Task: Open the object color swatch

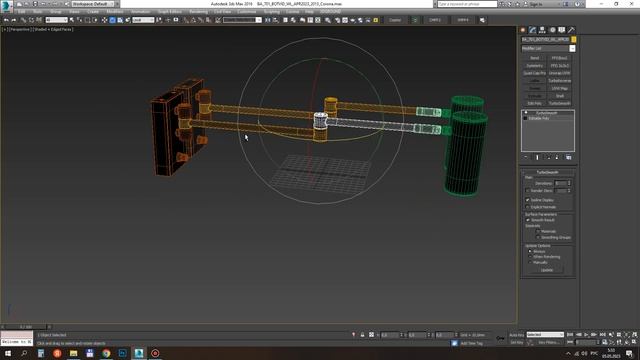Action: point(573,40)
